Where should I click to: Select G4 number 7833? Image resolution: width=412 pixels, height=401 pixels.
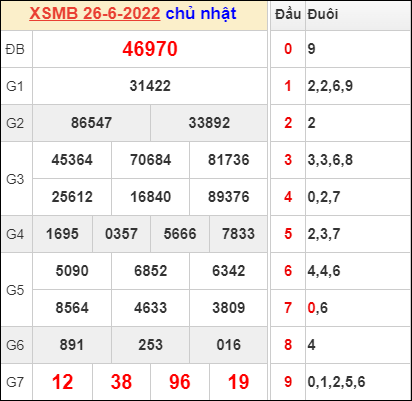239,234
